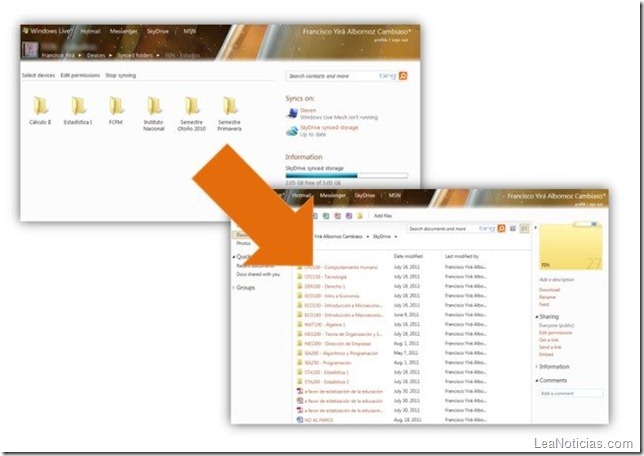Open the dropdown arrow after SkyDrive in the breadcrumb
The width and height of the screenshot is (644, 456).
point(396,237)
